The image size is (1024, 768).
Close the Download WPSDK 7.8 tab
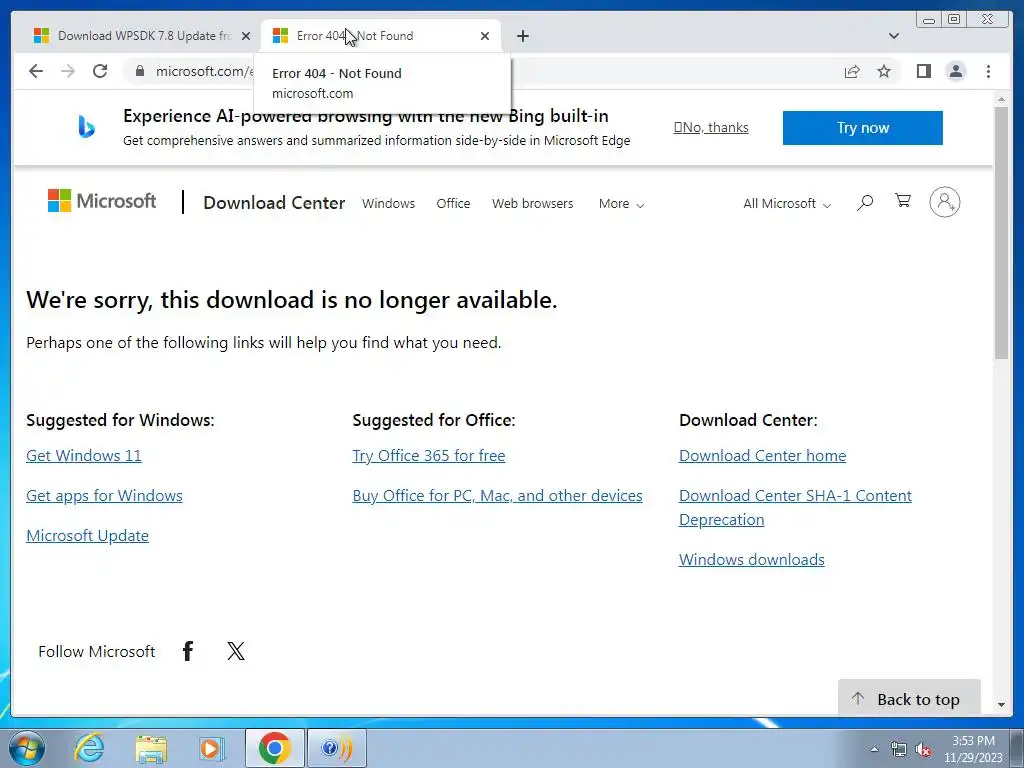(246, 36)
